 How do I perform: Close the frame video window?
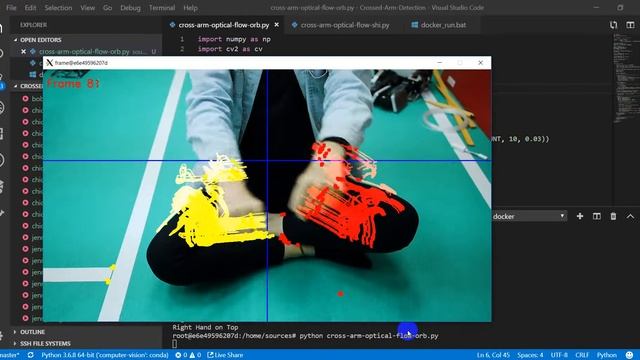(480, 62)
